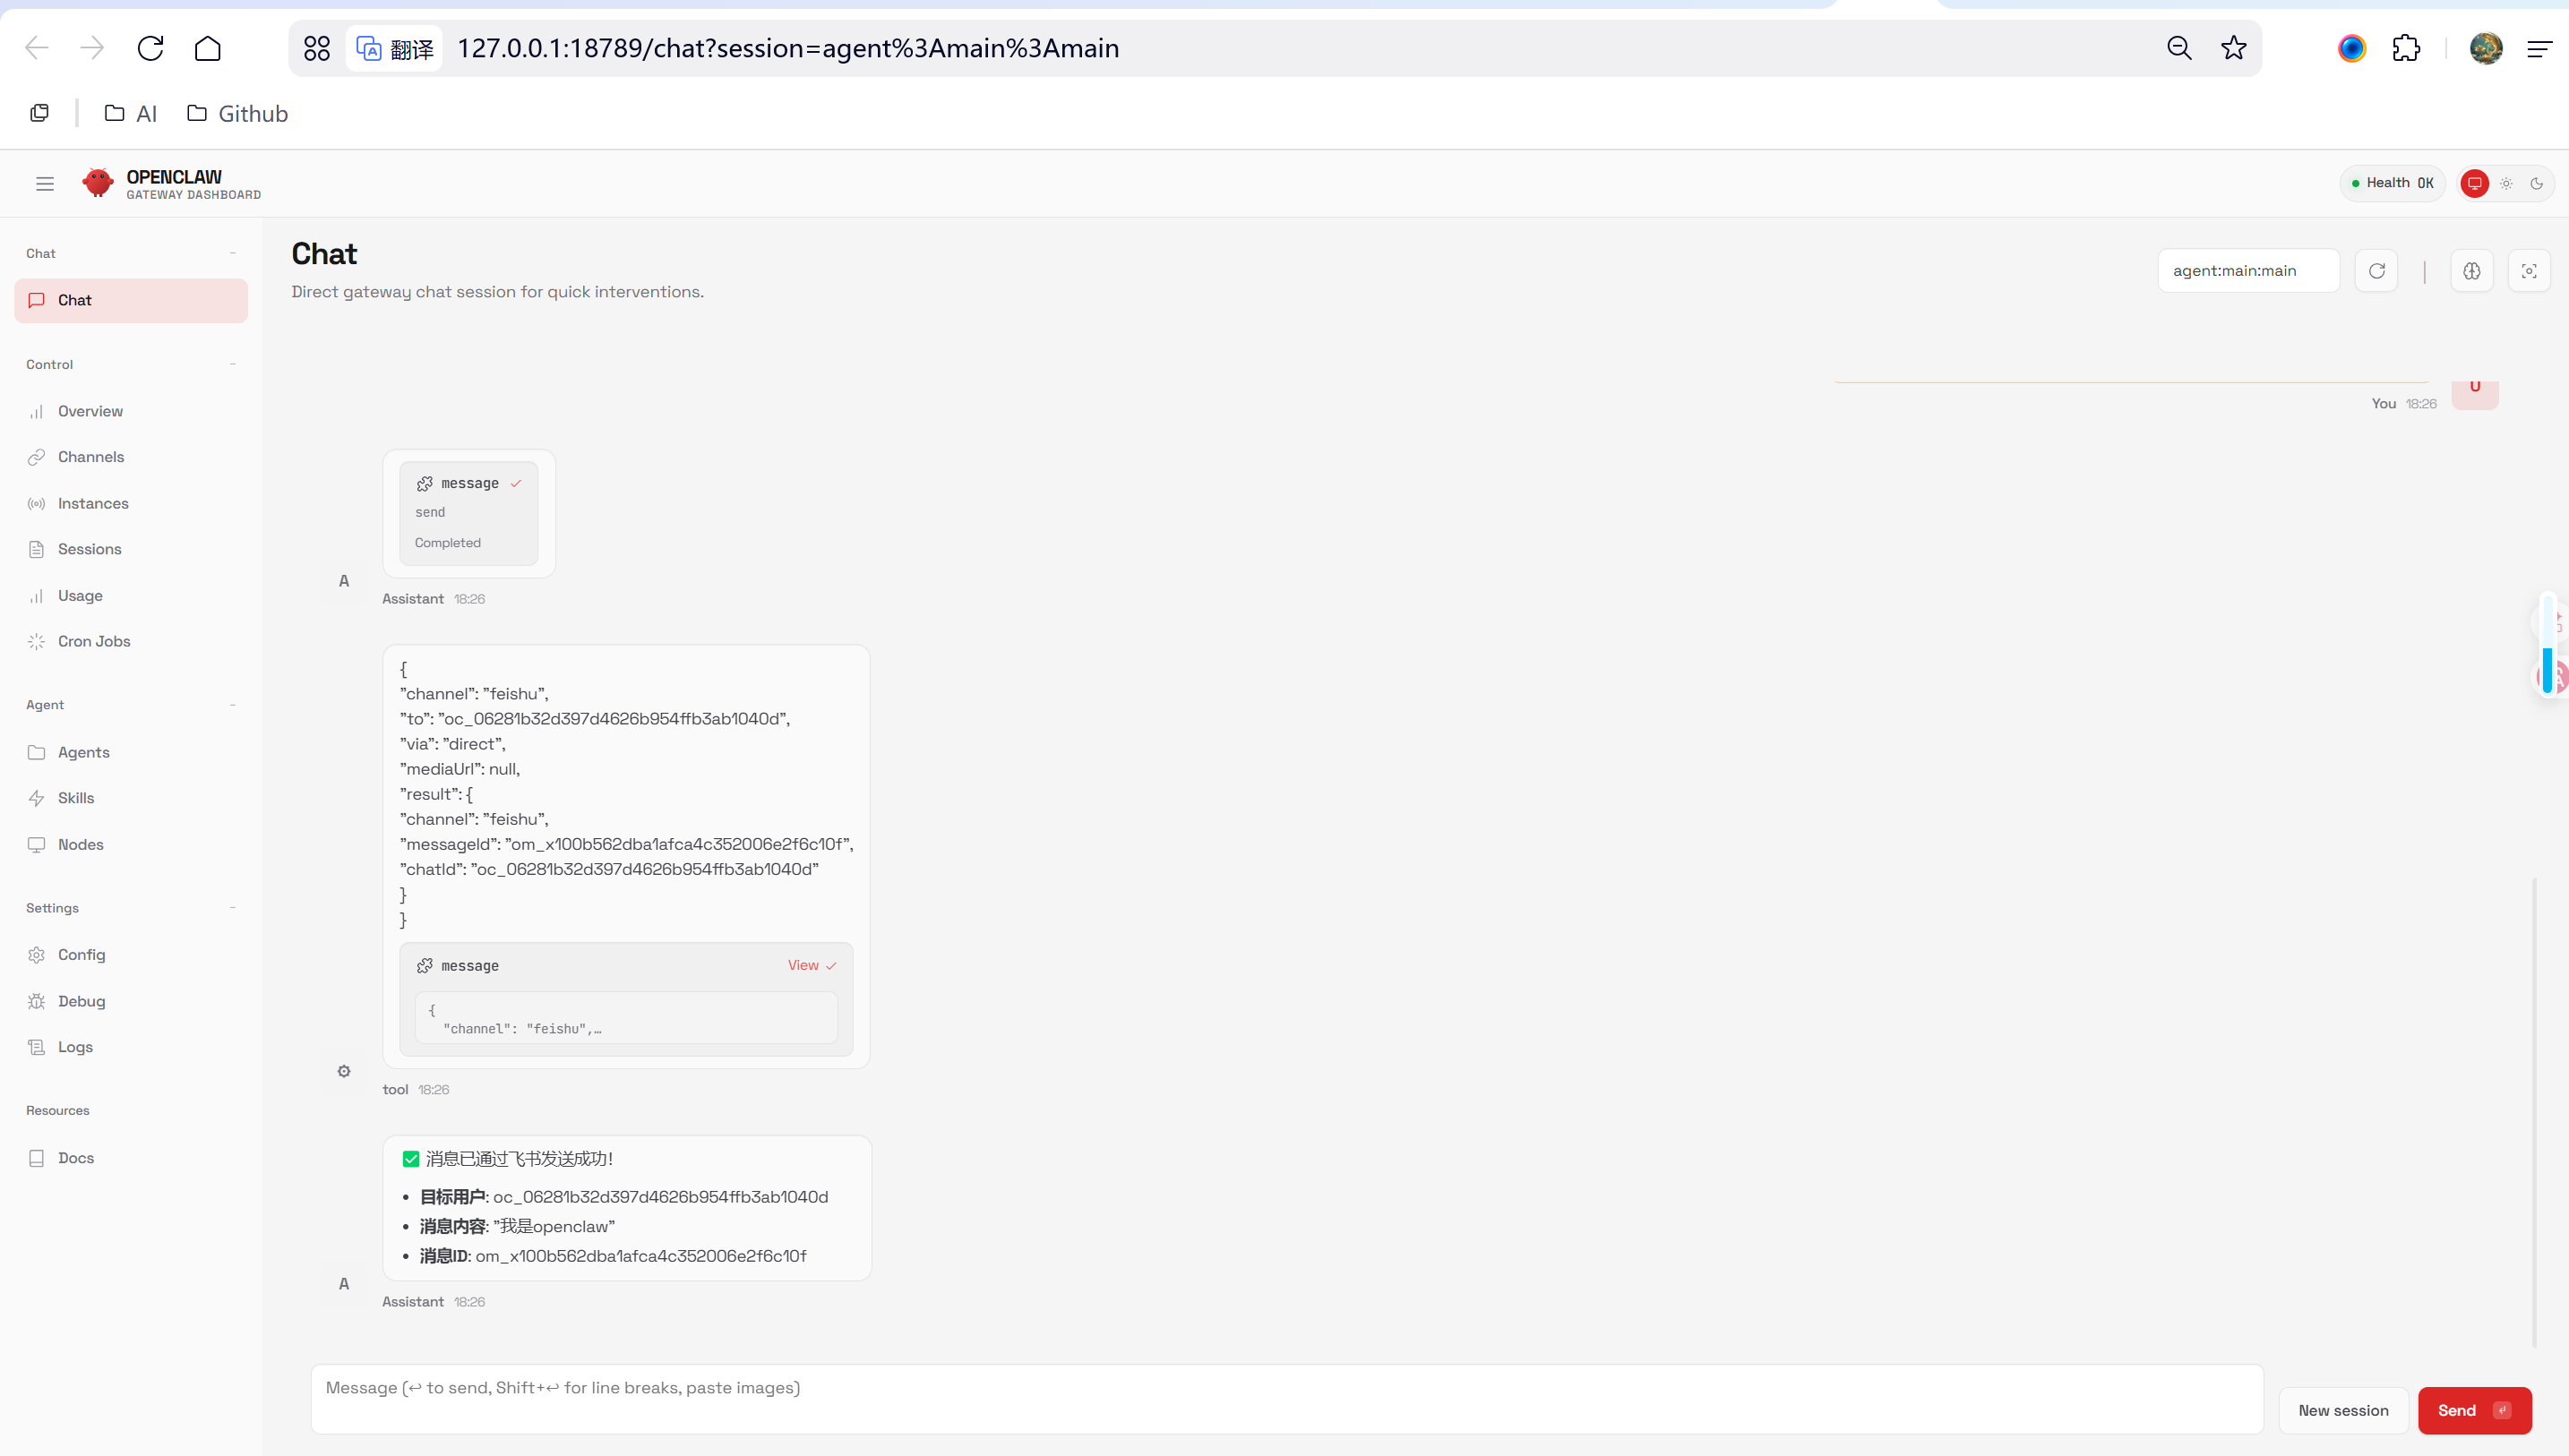Viewport: 2569px width, 1456px height.
Task: Go to Skills page in sidebar
Action: click(x=76, y=798)
